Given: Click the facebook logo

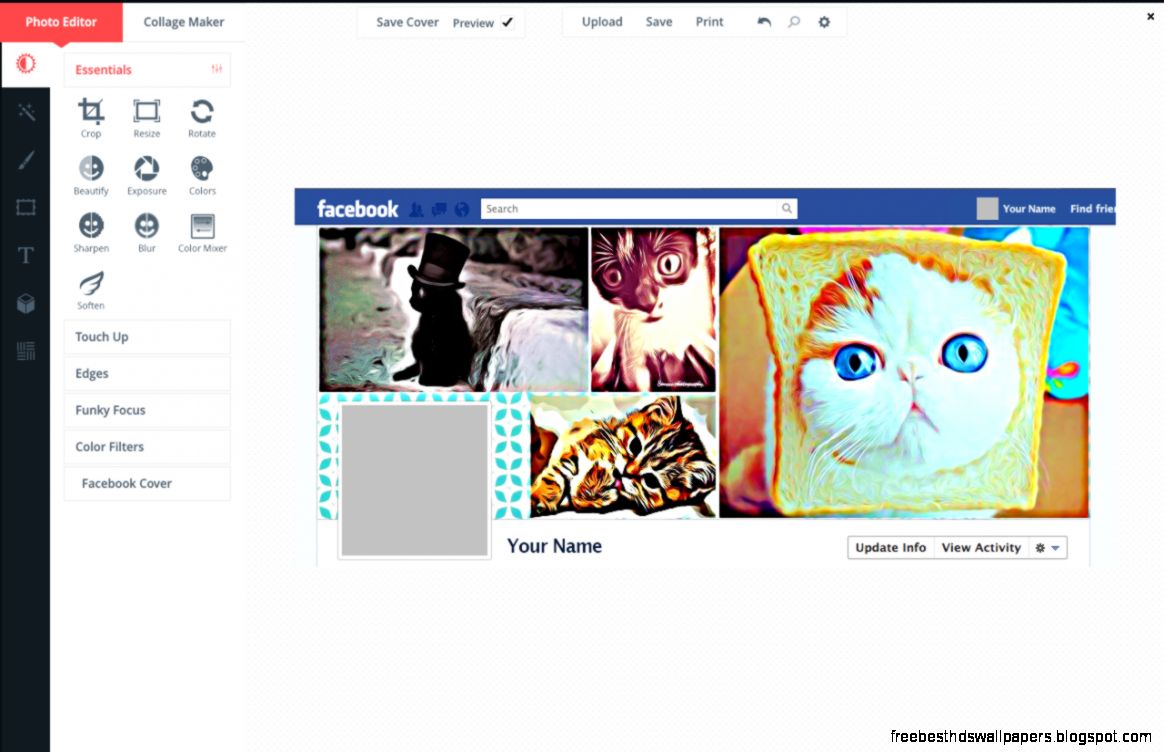Looking at the screenshot, I should [358, 209].
